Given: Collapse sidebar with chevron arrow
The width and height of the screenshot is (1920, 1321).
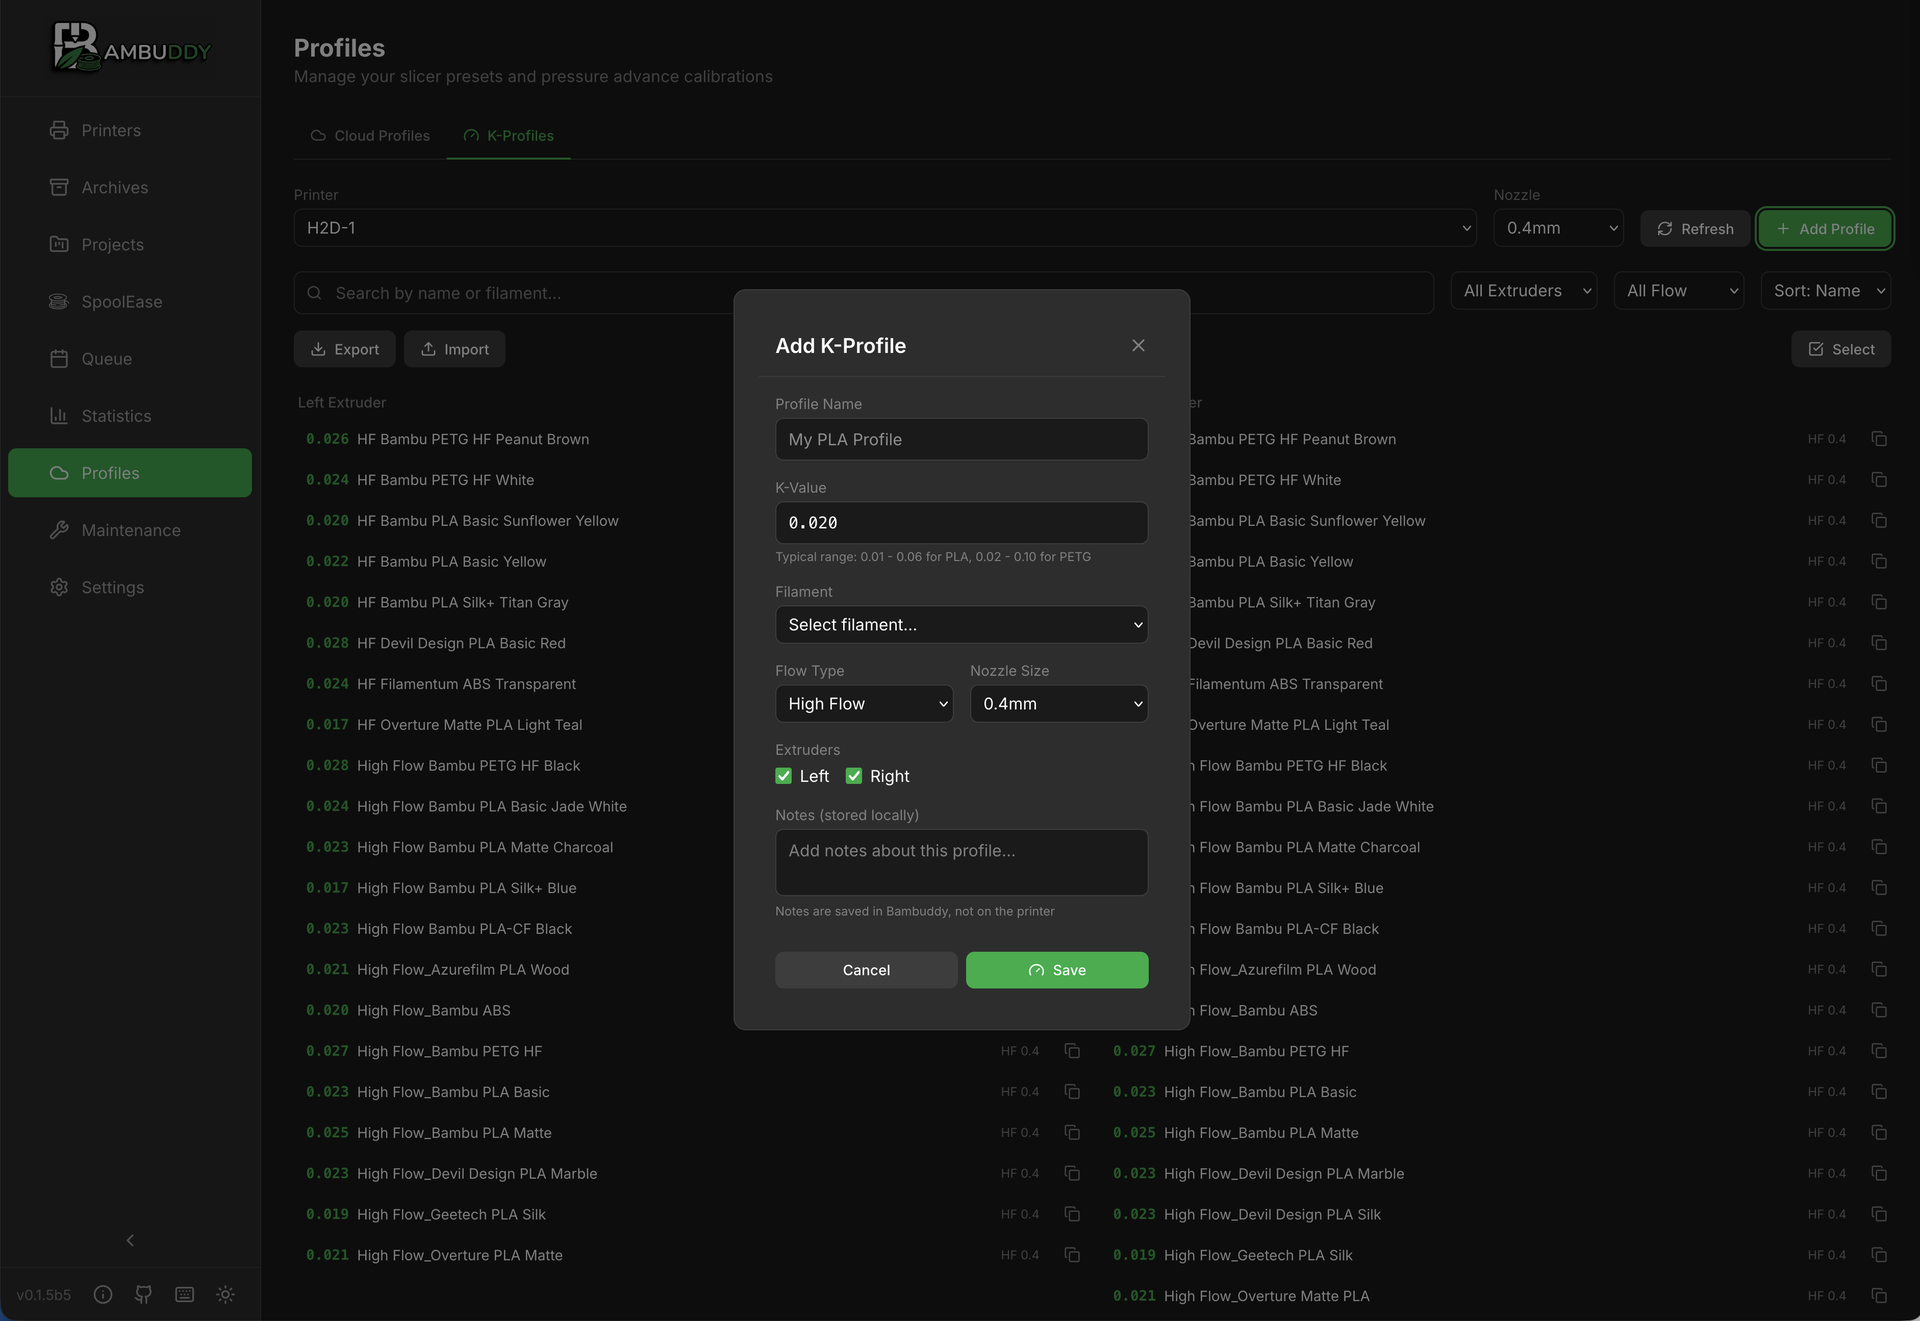Looking at the screenshot, I should [130, 1240].
